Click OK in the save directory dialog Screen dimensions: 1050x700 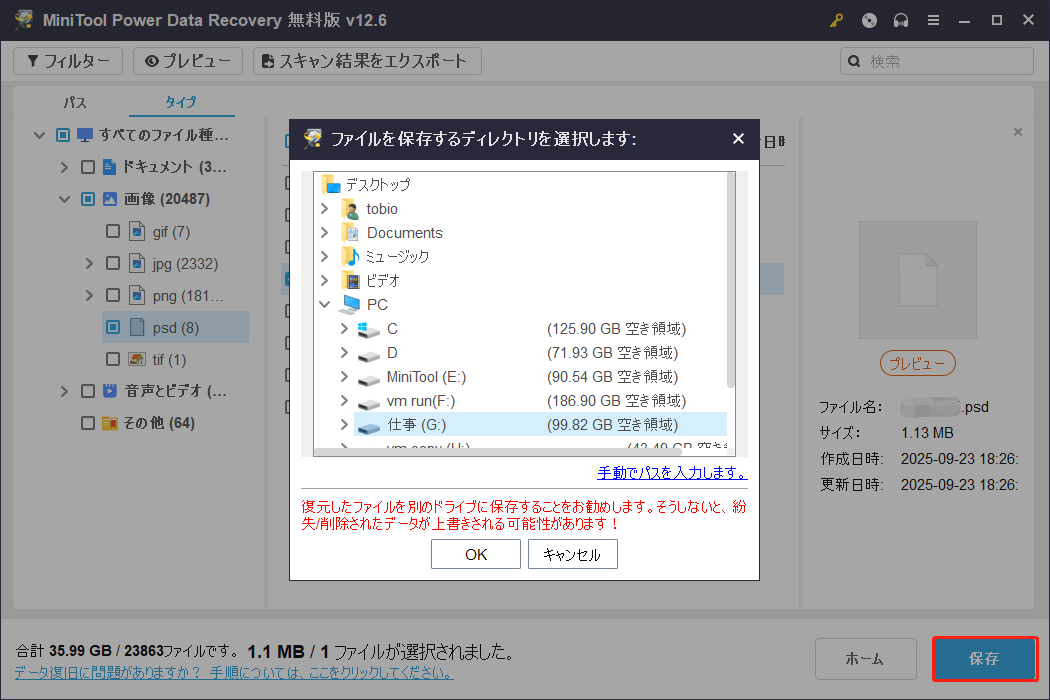475,553
